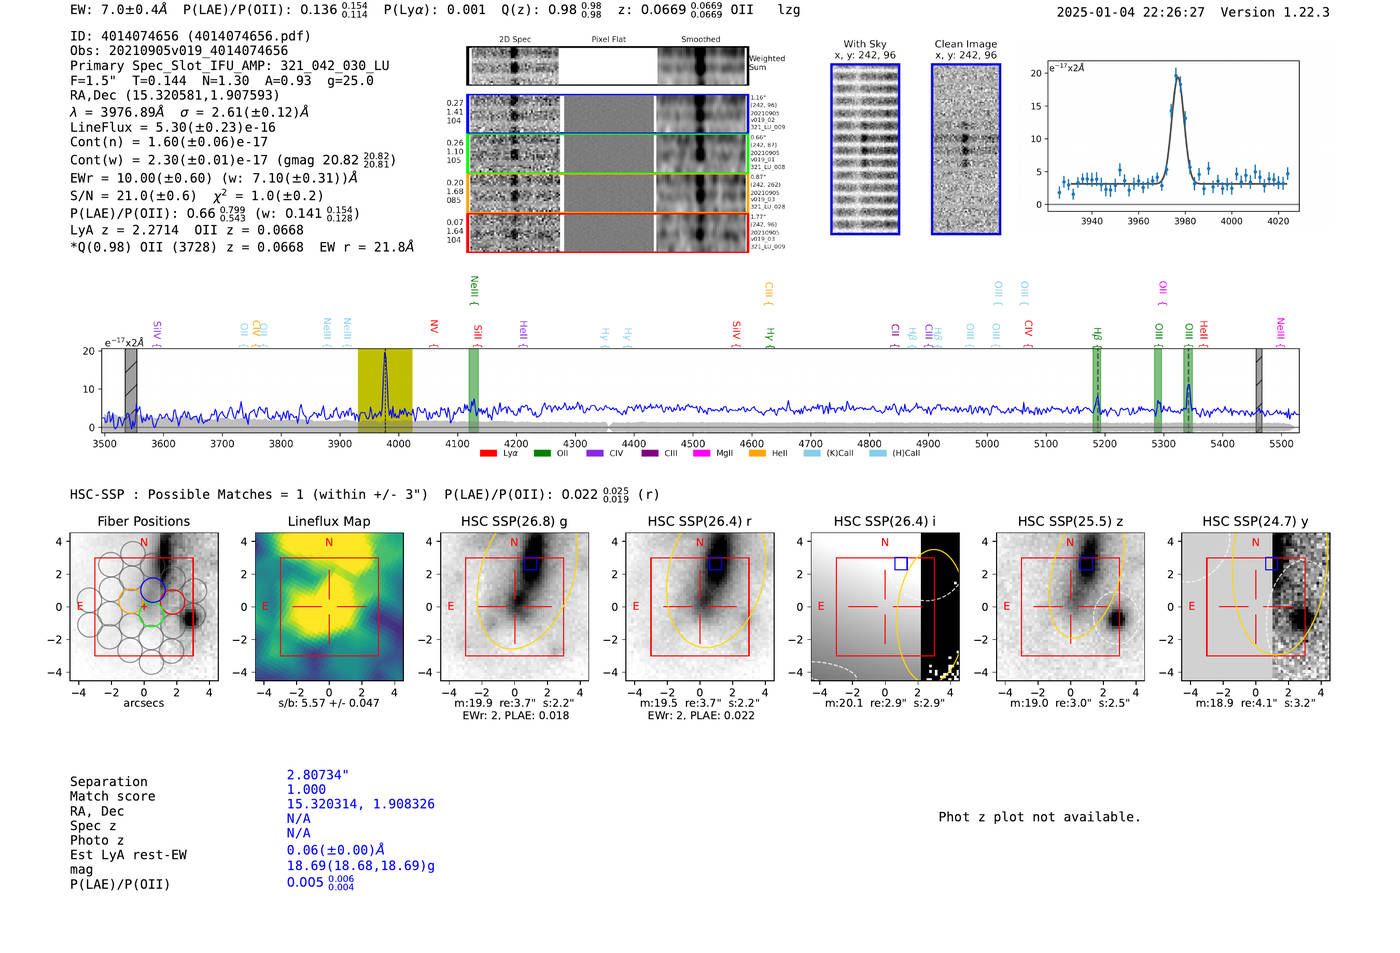Select the red-bordered 2D fiber spectrum row

click(608, 232)
